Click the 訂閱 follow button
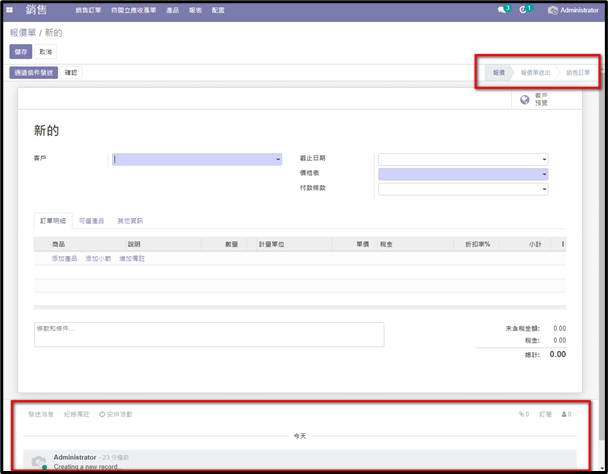The image size is (608, 474). 545,414
